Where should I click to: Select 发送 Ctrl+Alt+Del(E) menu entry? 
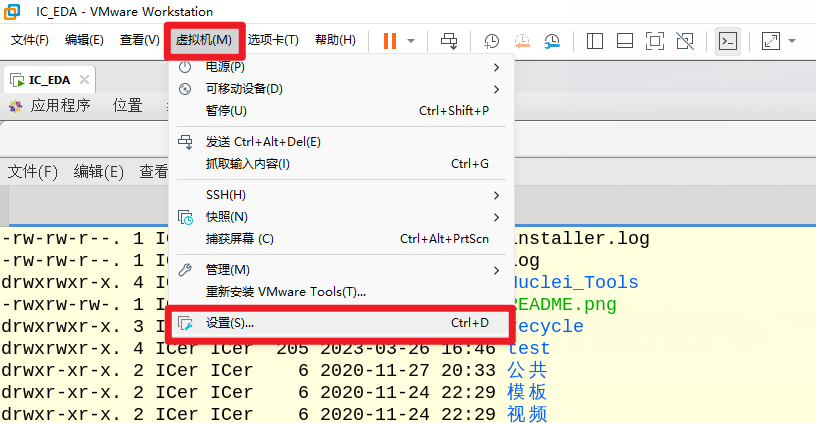pos(341,142)
